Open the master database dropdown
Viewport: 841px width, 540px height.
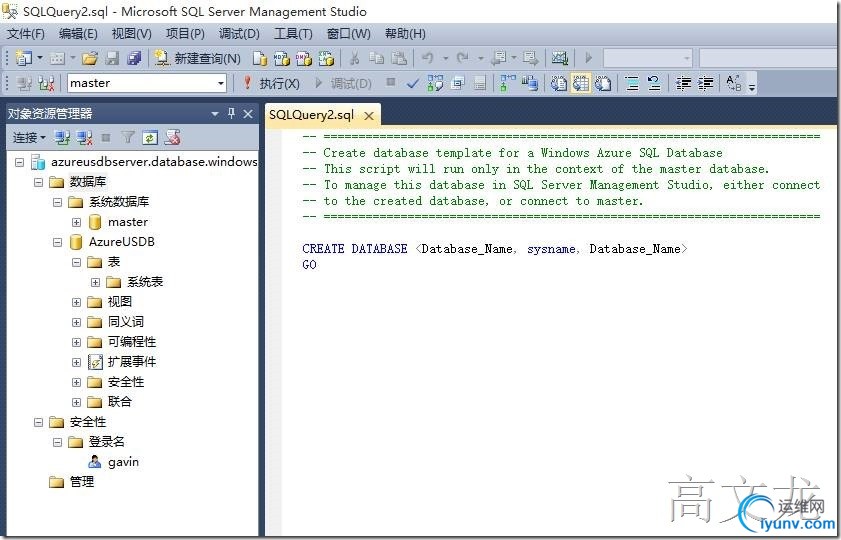(x=220, y=83)
